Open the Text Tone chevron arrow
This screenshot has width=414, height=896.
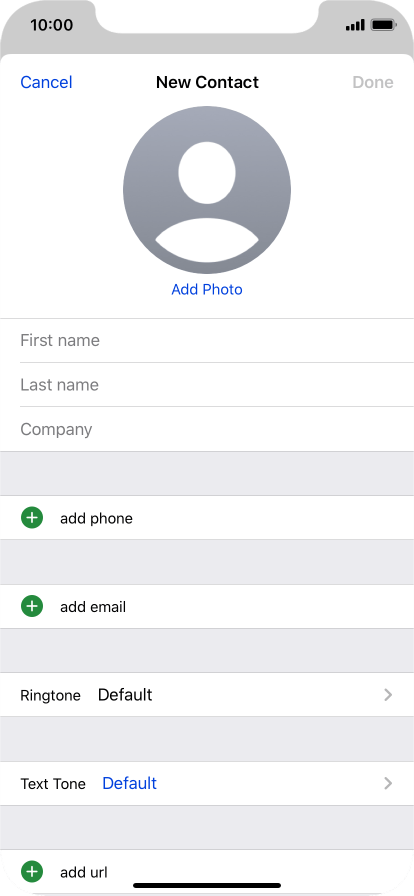[388, 783]
